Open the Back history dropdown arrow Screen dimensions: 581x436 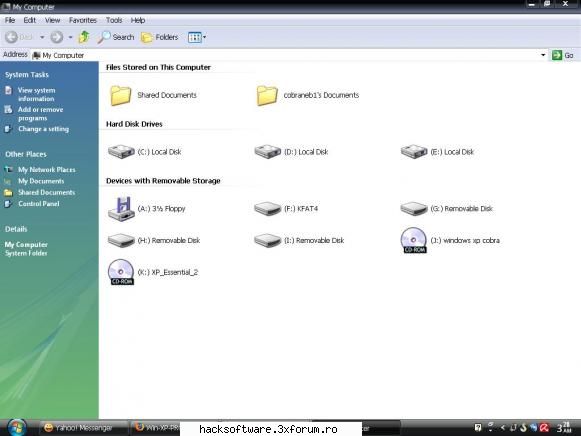point(42,37)
